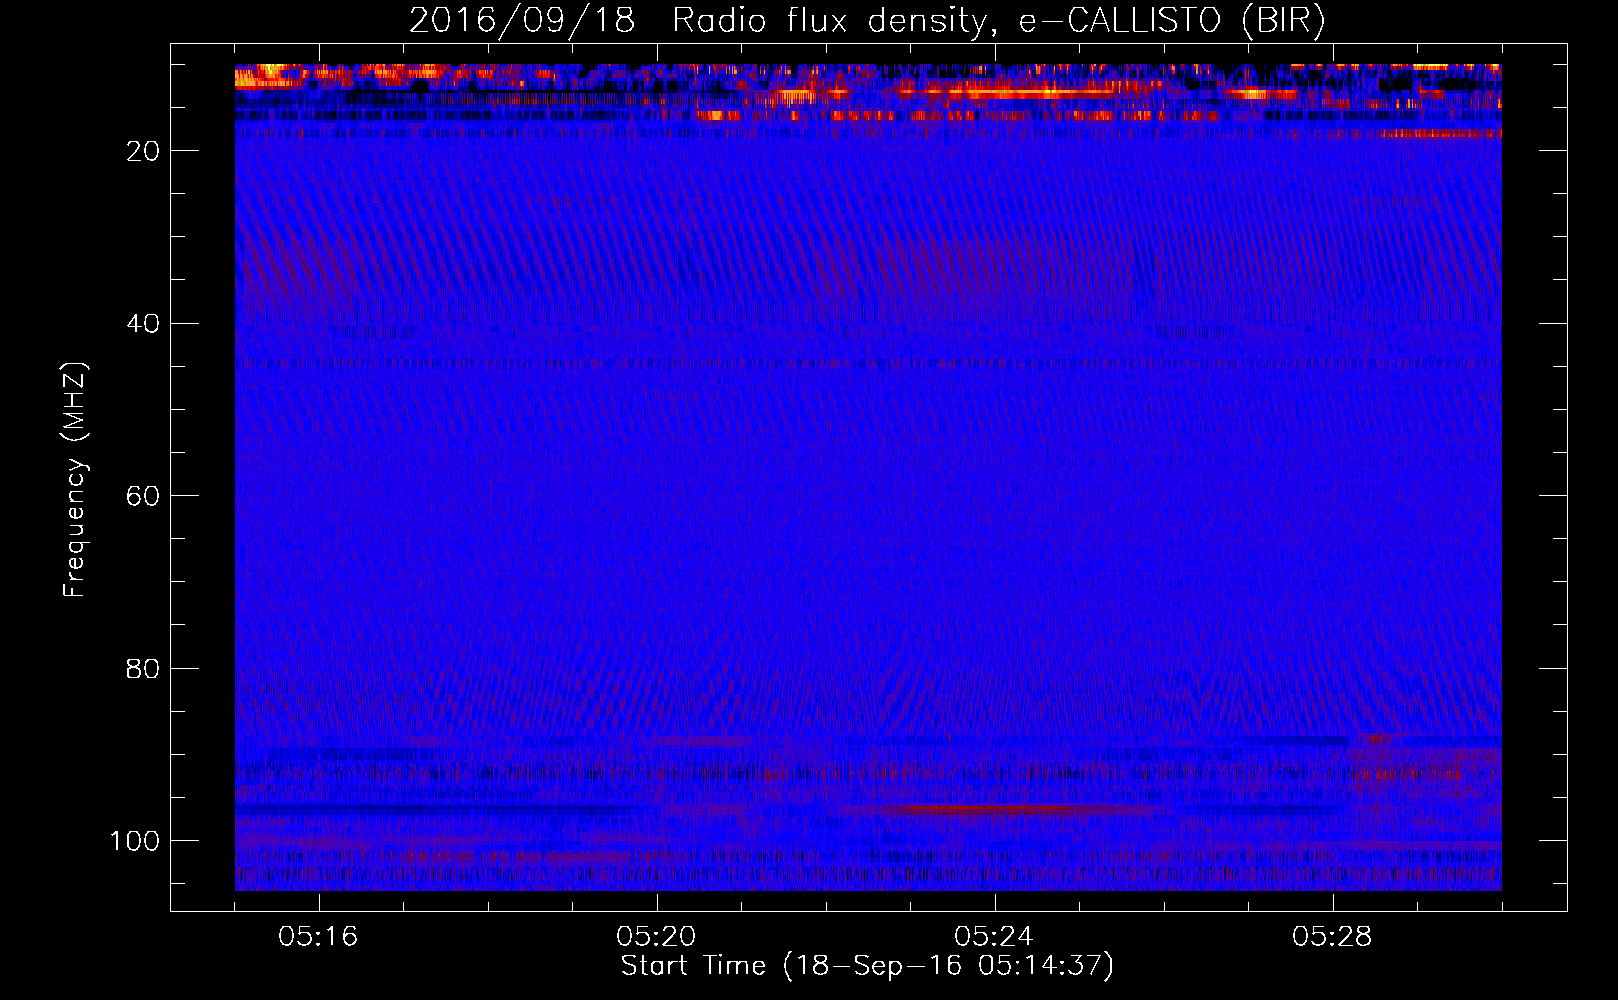Click the 20 MHz frequency tick label
This screenshot has width=1618, height=1000.
[x=143, y=151]
